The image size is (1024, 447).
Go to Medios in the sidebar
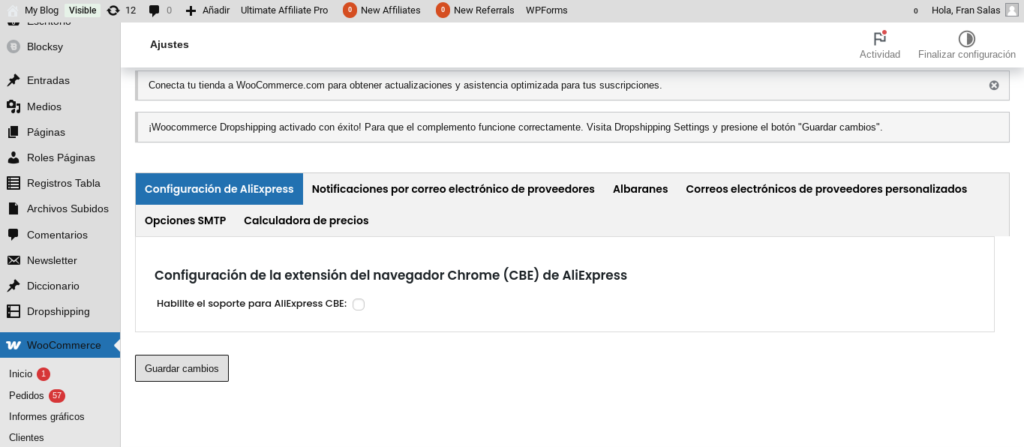pyautogui.click(x=44, y=107)
